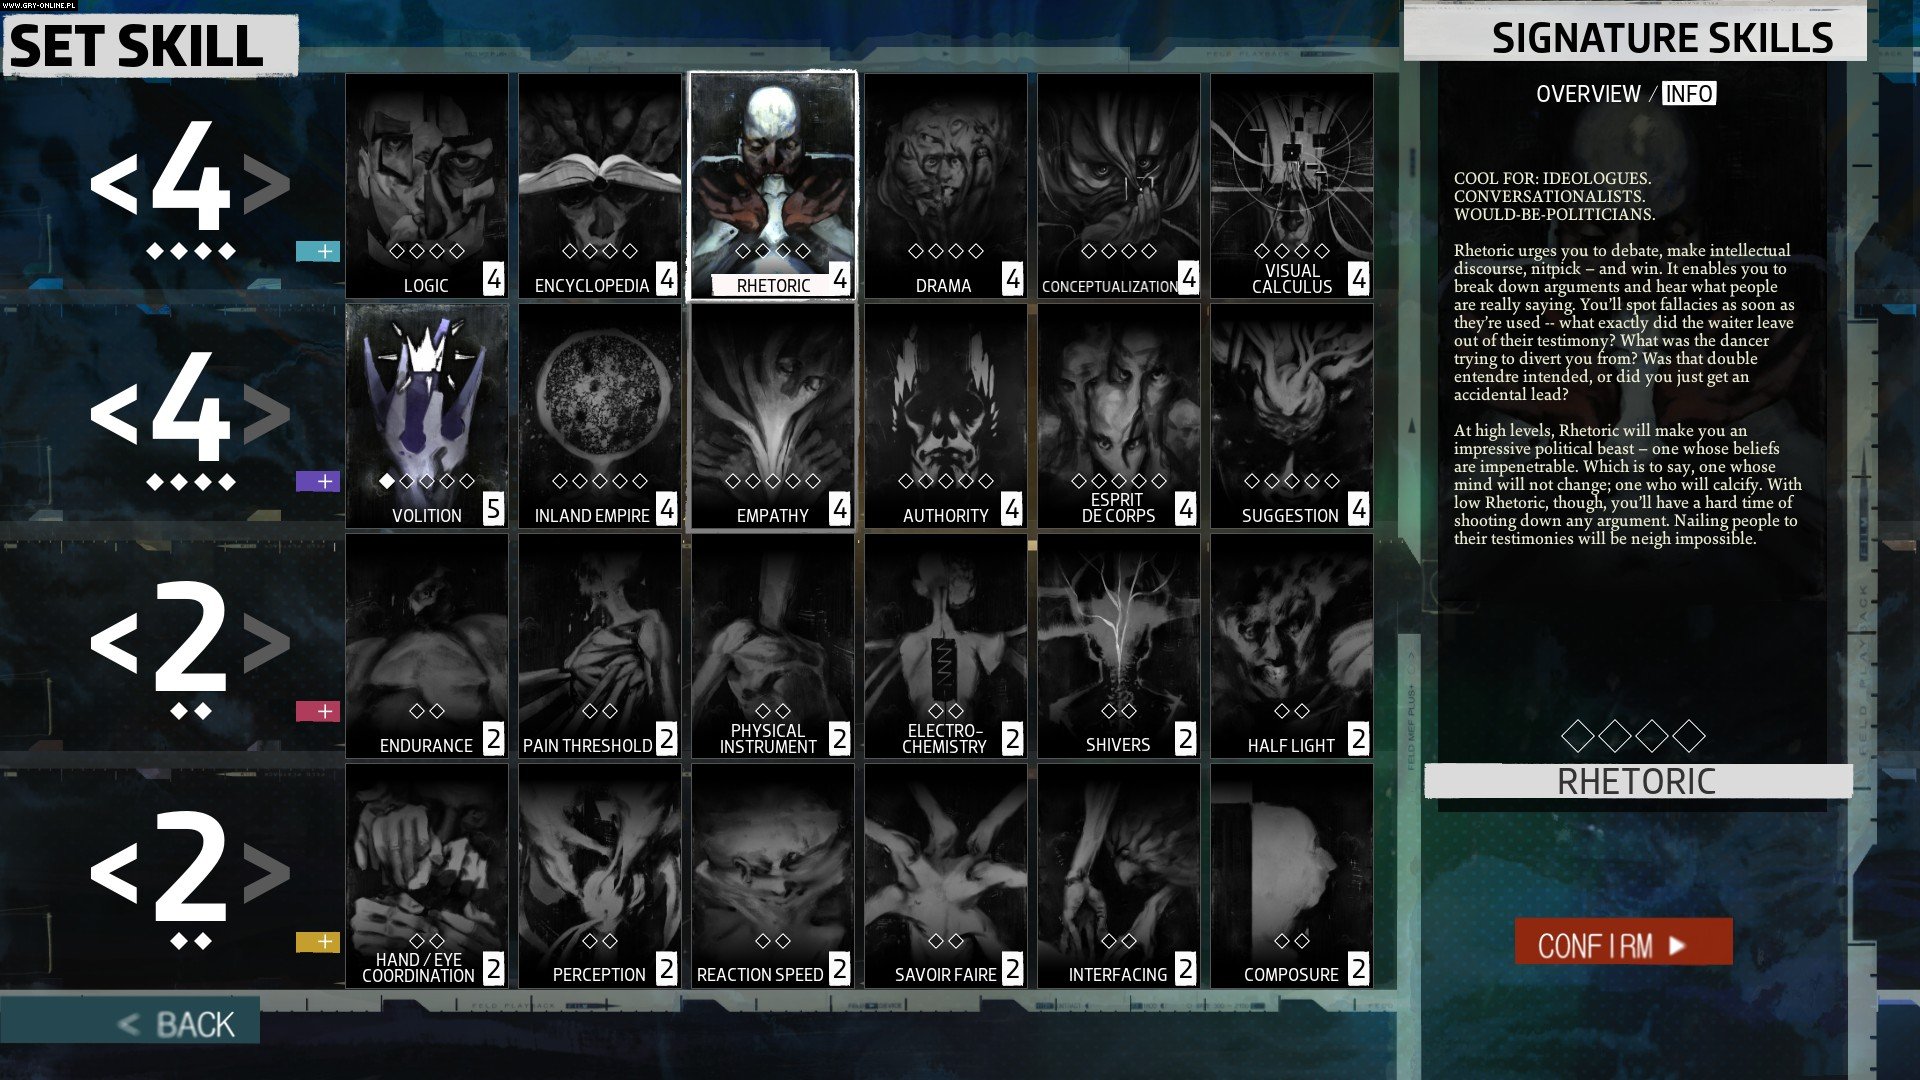Increase the Motorics attribute with right arrow

coord(266,874)
